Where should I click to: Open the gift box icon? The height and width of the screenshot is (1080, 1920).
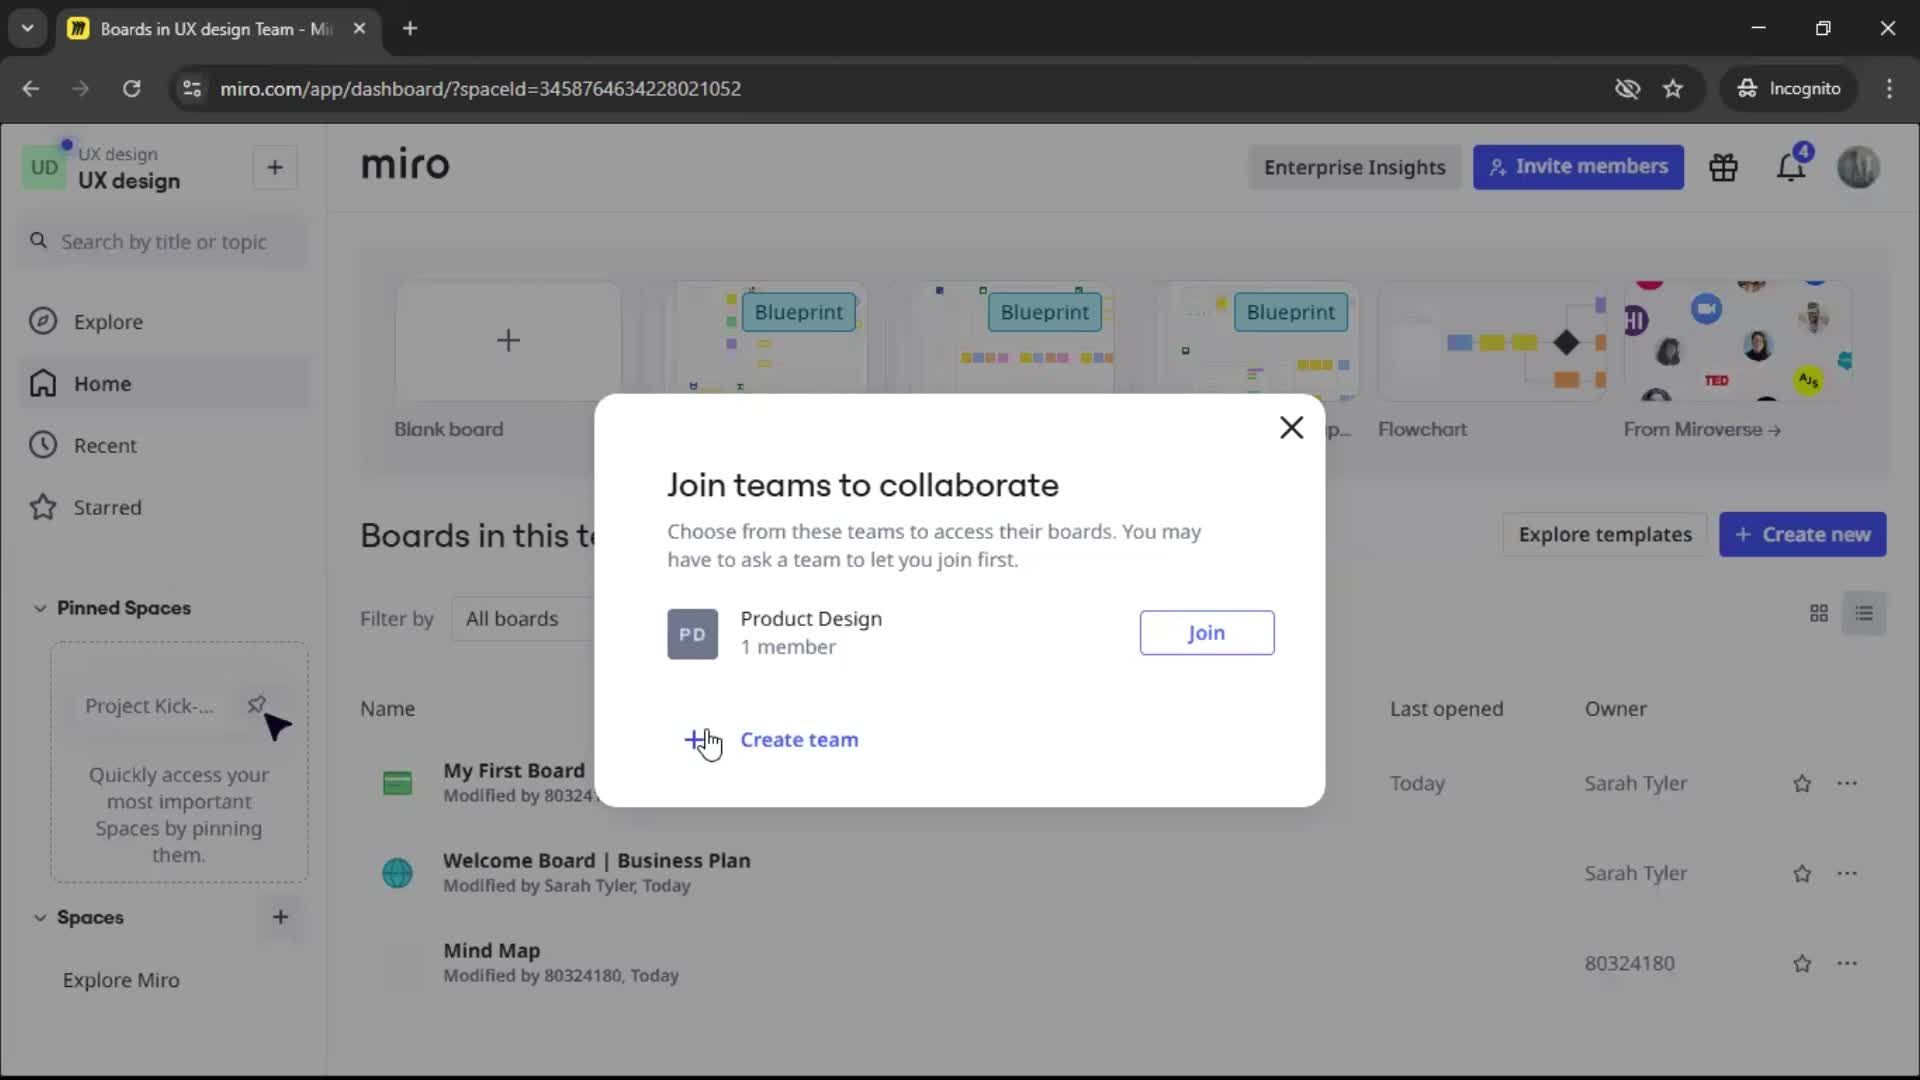coord(1723,168)
